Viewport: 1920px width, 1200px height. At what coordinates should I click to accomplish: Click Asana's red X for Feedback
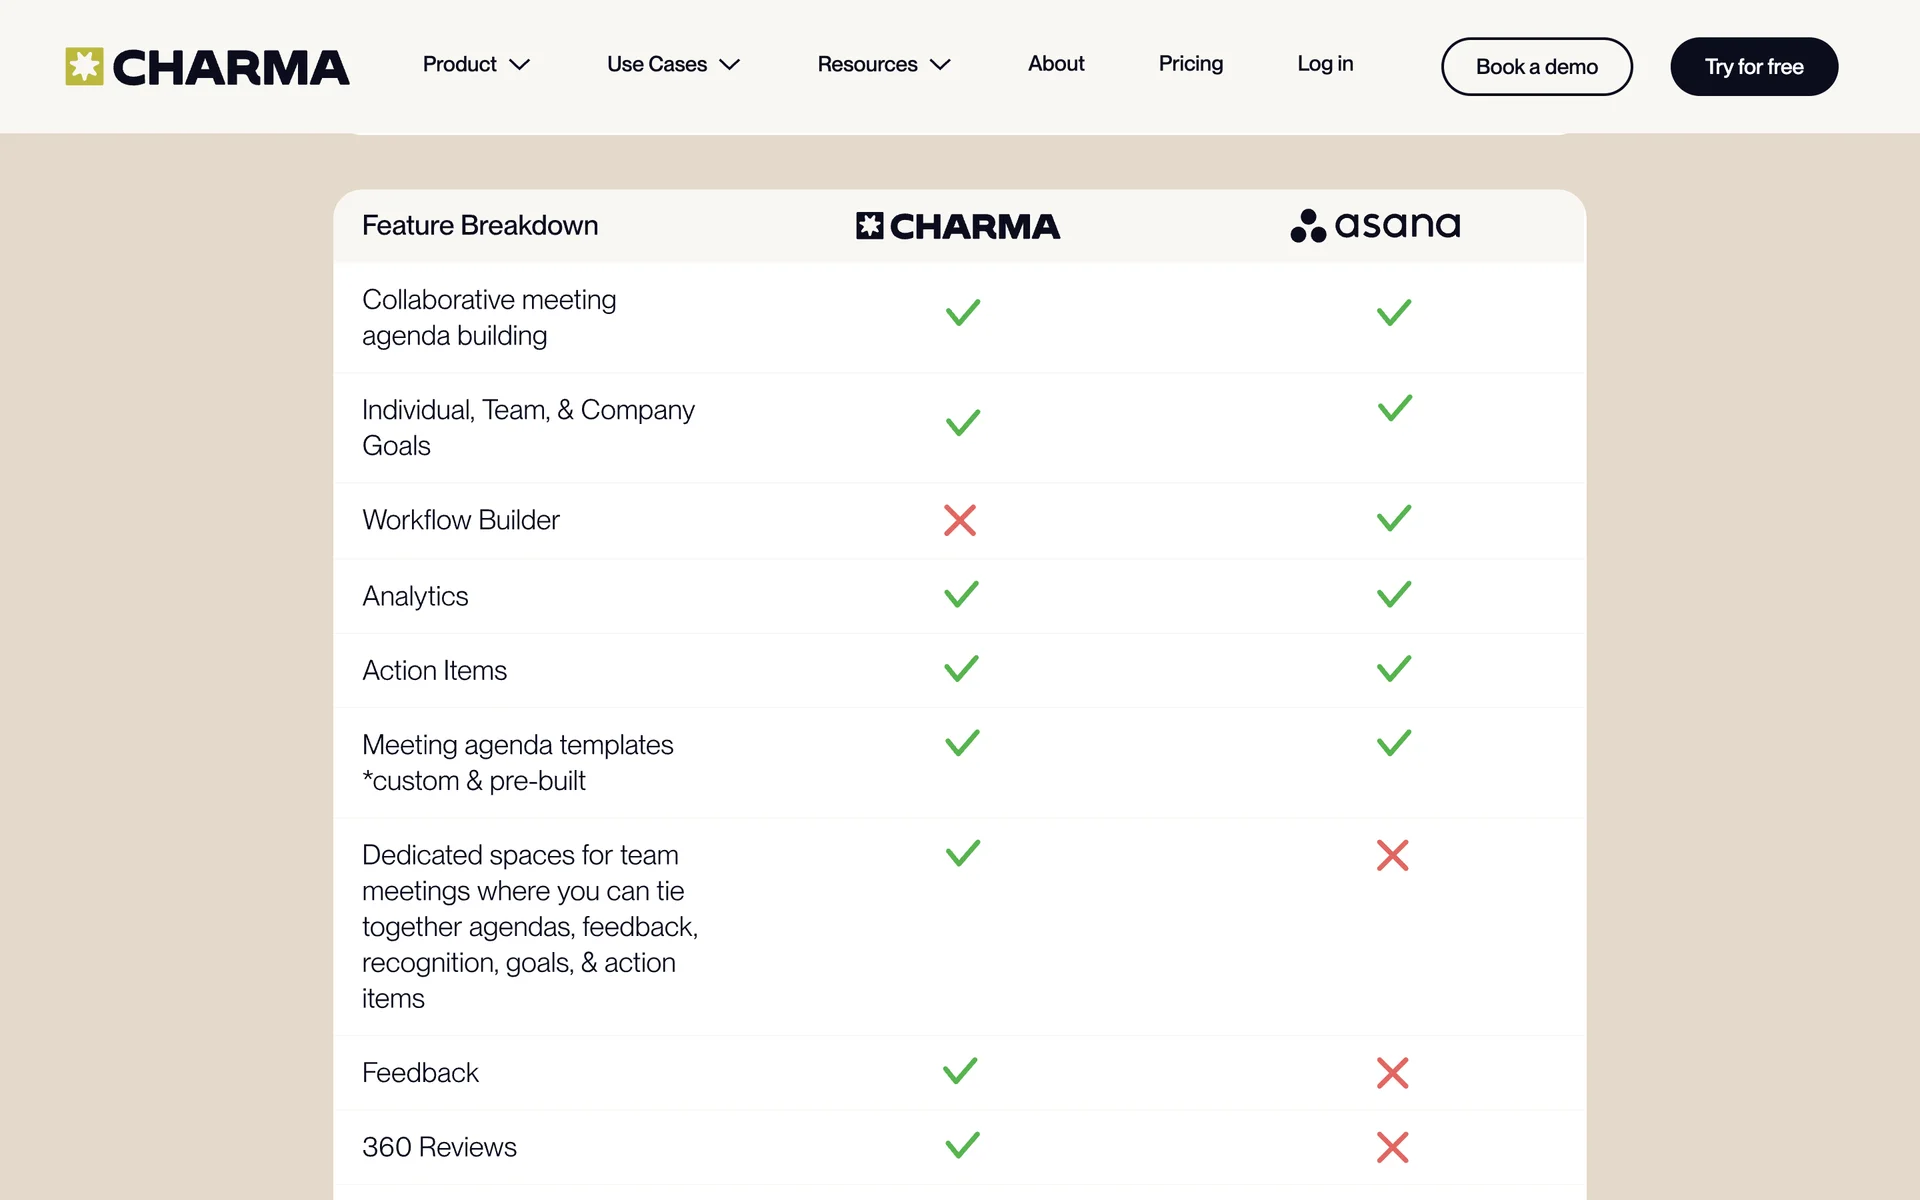1392,1073
